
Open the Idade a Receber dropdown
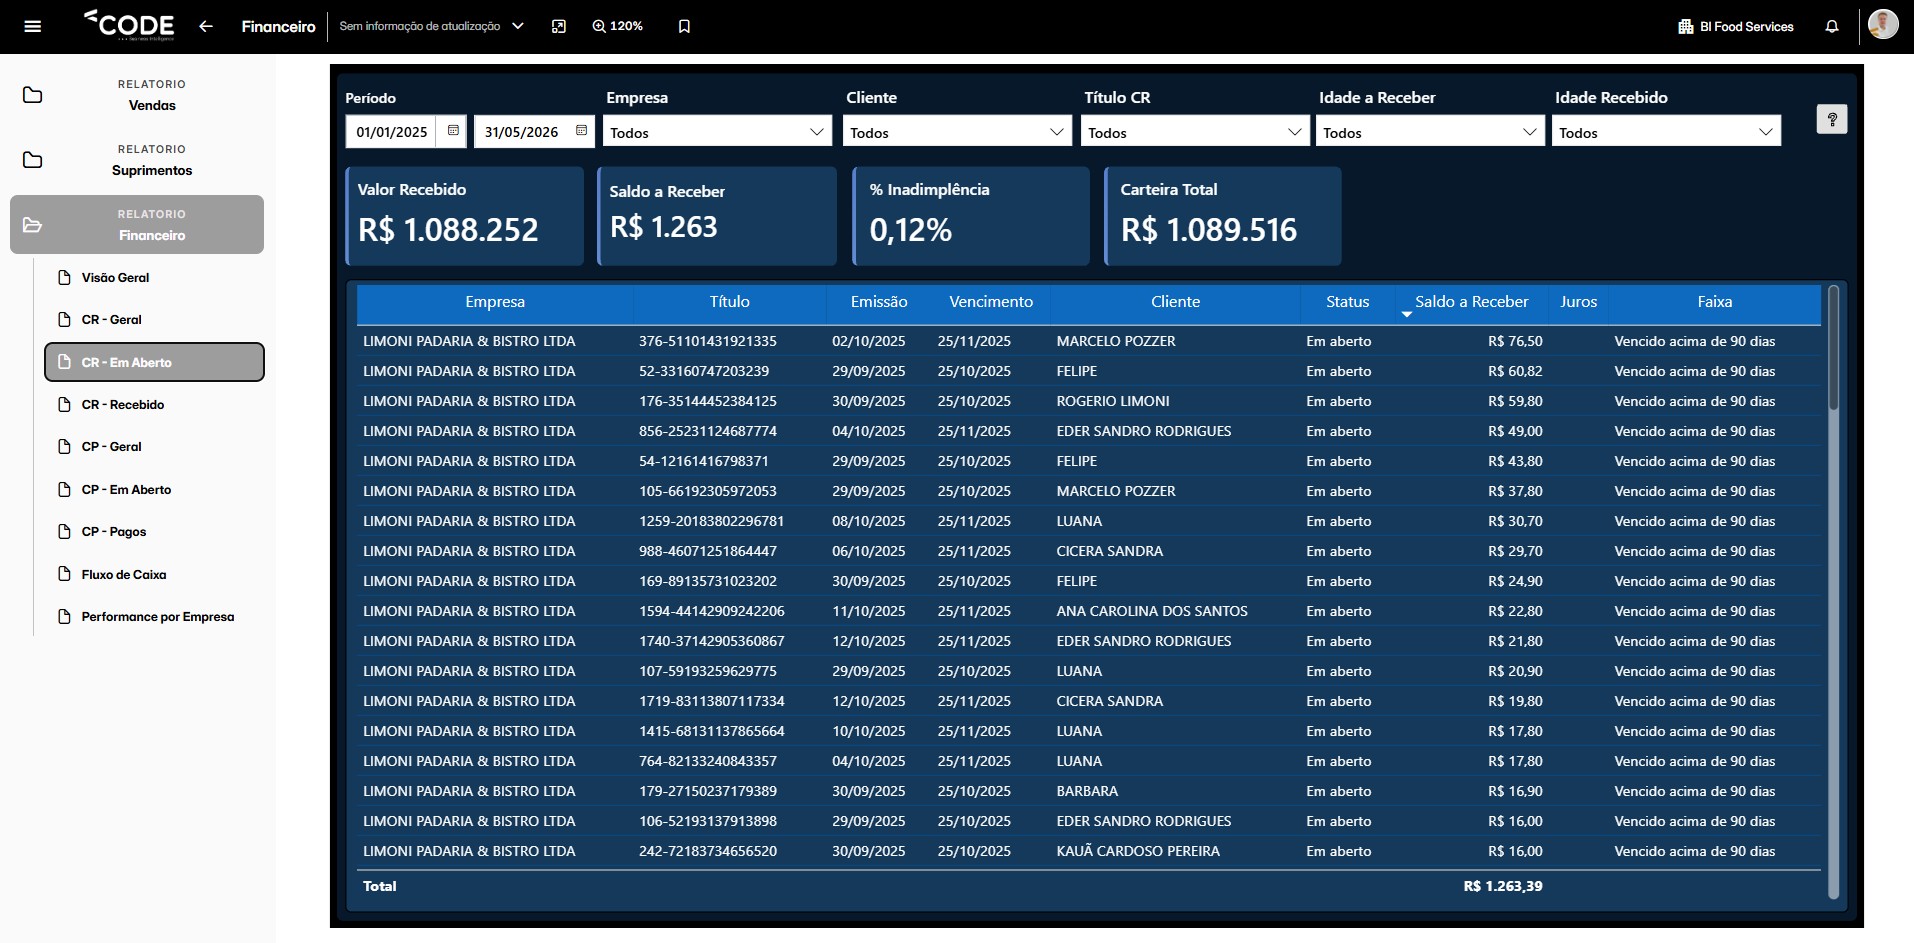pos(1430,132)
